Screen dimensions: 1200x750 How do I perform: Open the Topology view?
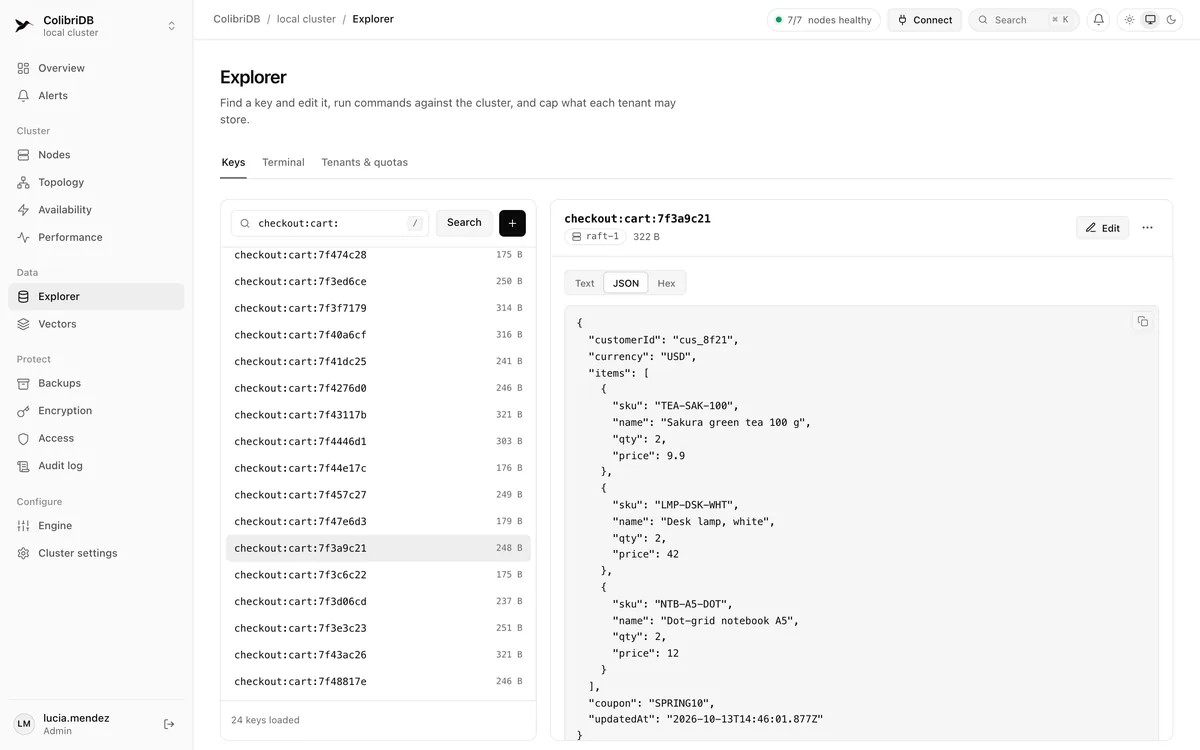[x=96, y=182]
